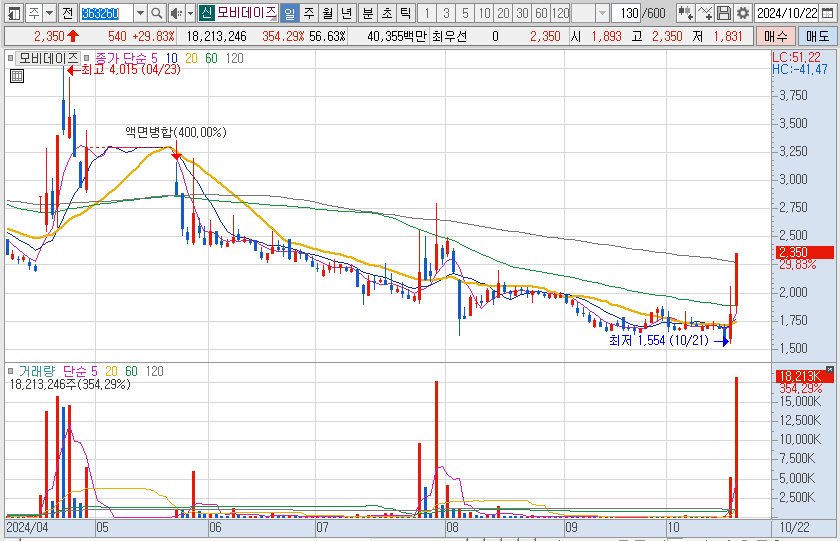Click the panel toggle icon at toolbar start
The width and height of the screenshot is (840, 541).
[14, 13]
